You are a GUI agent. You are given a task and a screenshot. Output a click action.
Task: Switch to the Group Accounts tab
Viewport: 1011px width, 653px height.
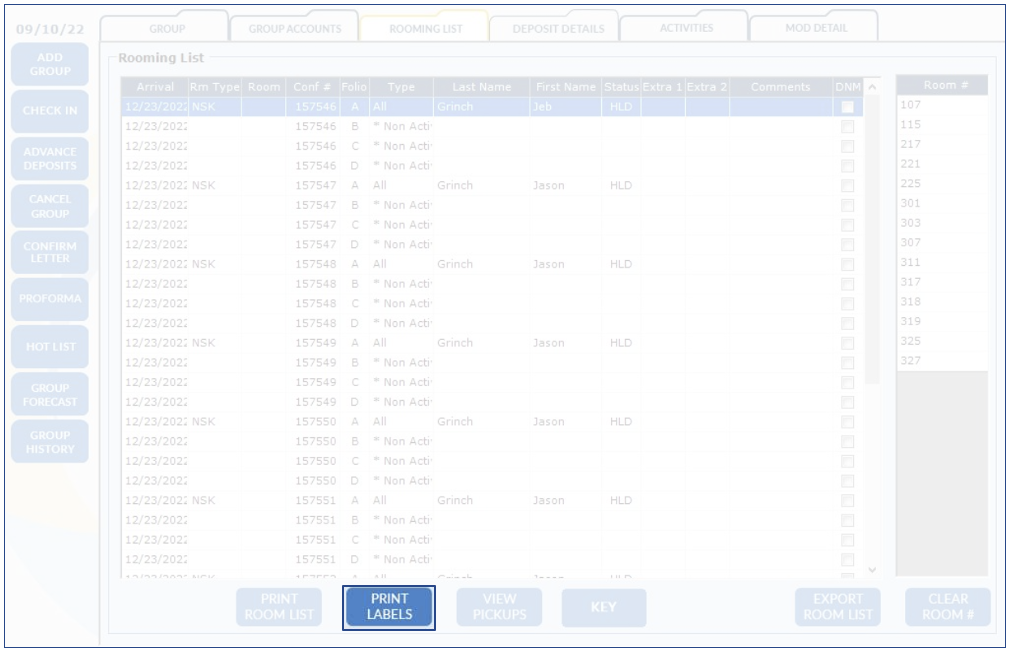[295, 28]
